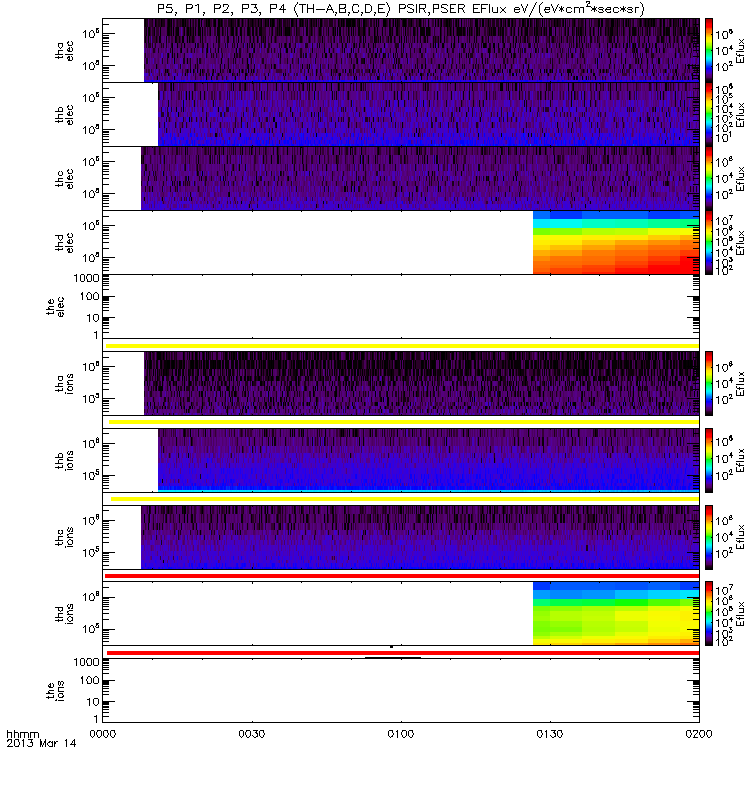This screenshot has width=750, height=800.
Task: Click the Eflux color bar for thc elec
Action: (x=709, y=179)
